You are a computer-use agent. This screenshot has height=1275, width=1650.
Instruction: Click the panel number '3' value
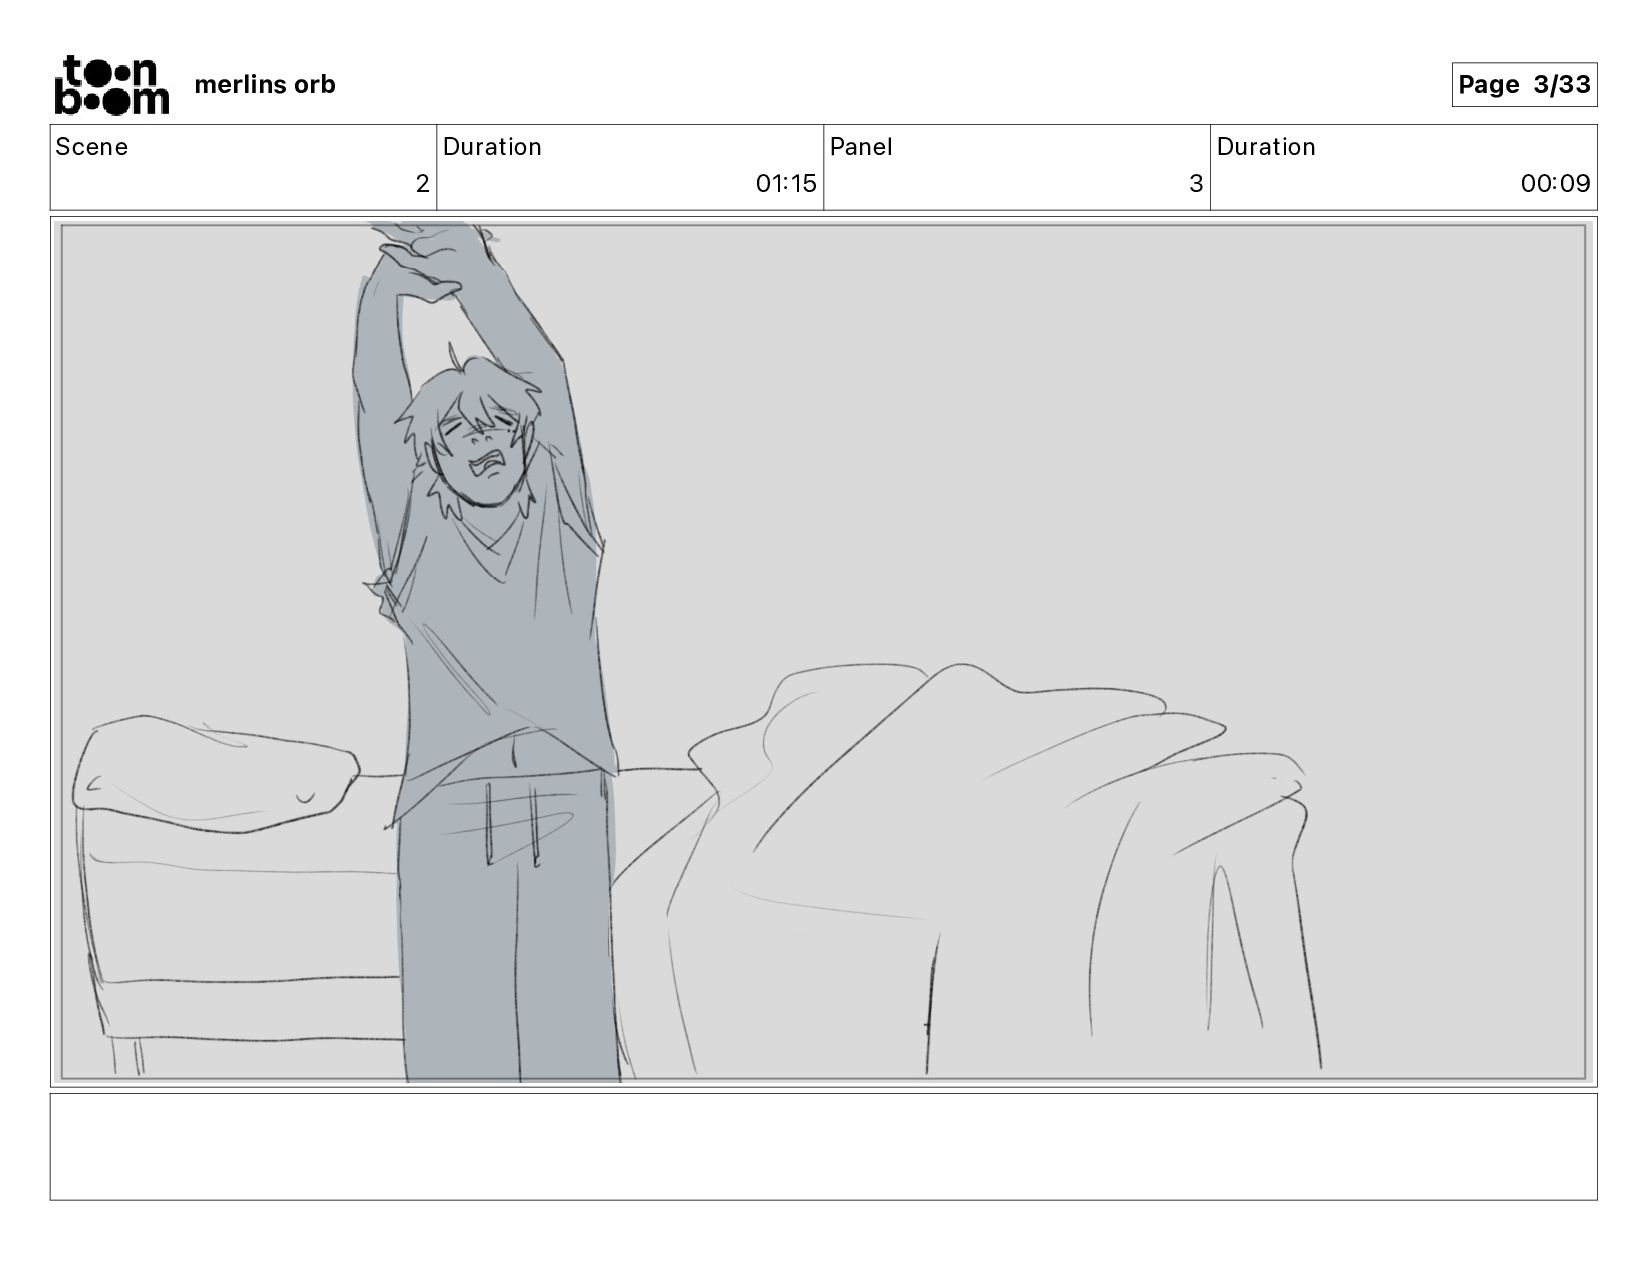1196,184
